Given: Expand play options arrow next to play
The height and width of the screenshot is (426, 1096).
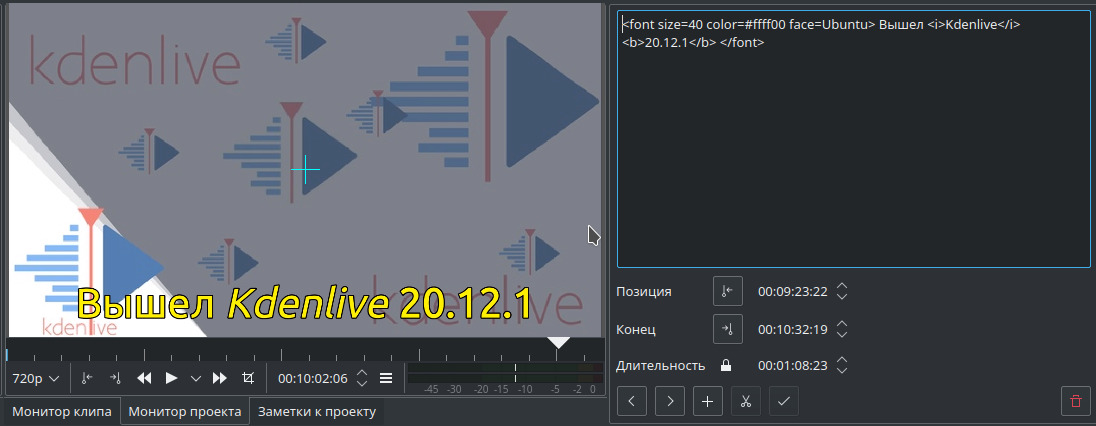Looking at the screenshot, I should pos(196,378).
